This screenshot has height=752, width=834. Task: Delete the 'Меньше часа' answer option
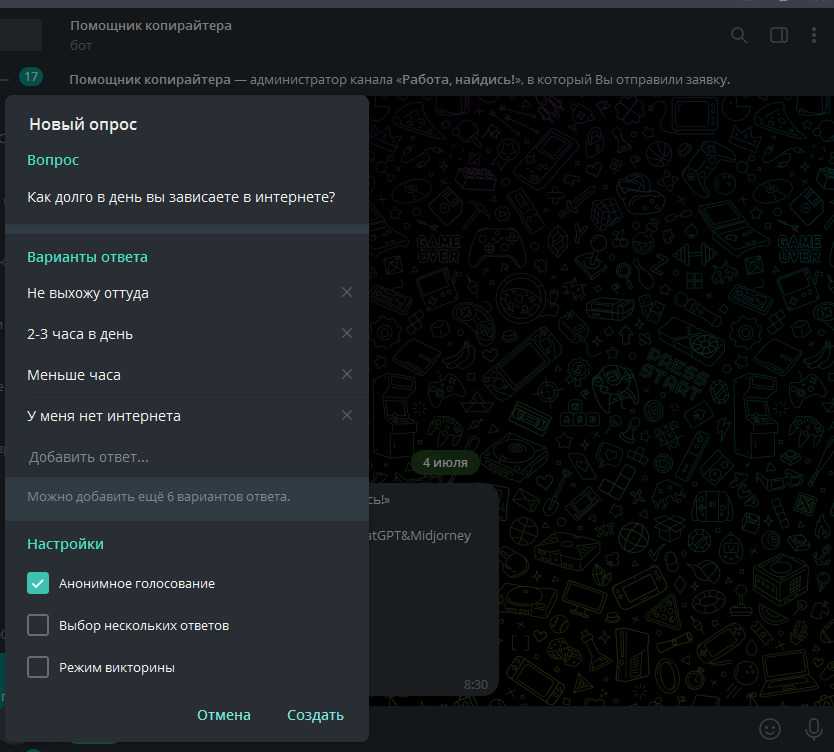(346, 375)
